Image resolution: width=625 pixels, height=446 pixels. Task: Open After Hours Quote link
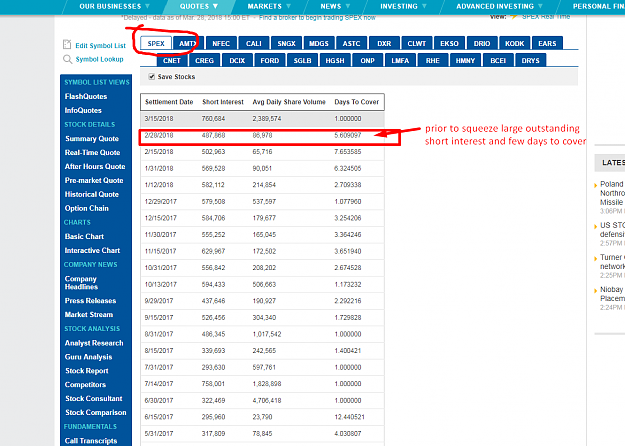(95, 167)
